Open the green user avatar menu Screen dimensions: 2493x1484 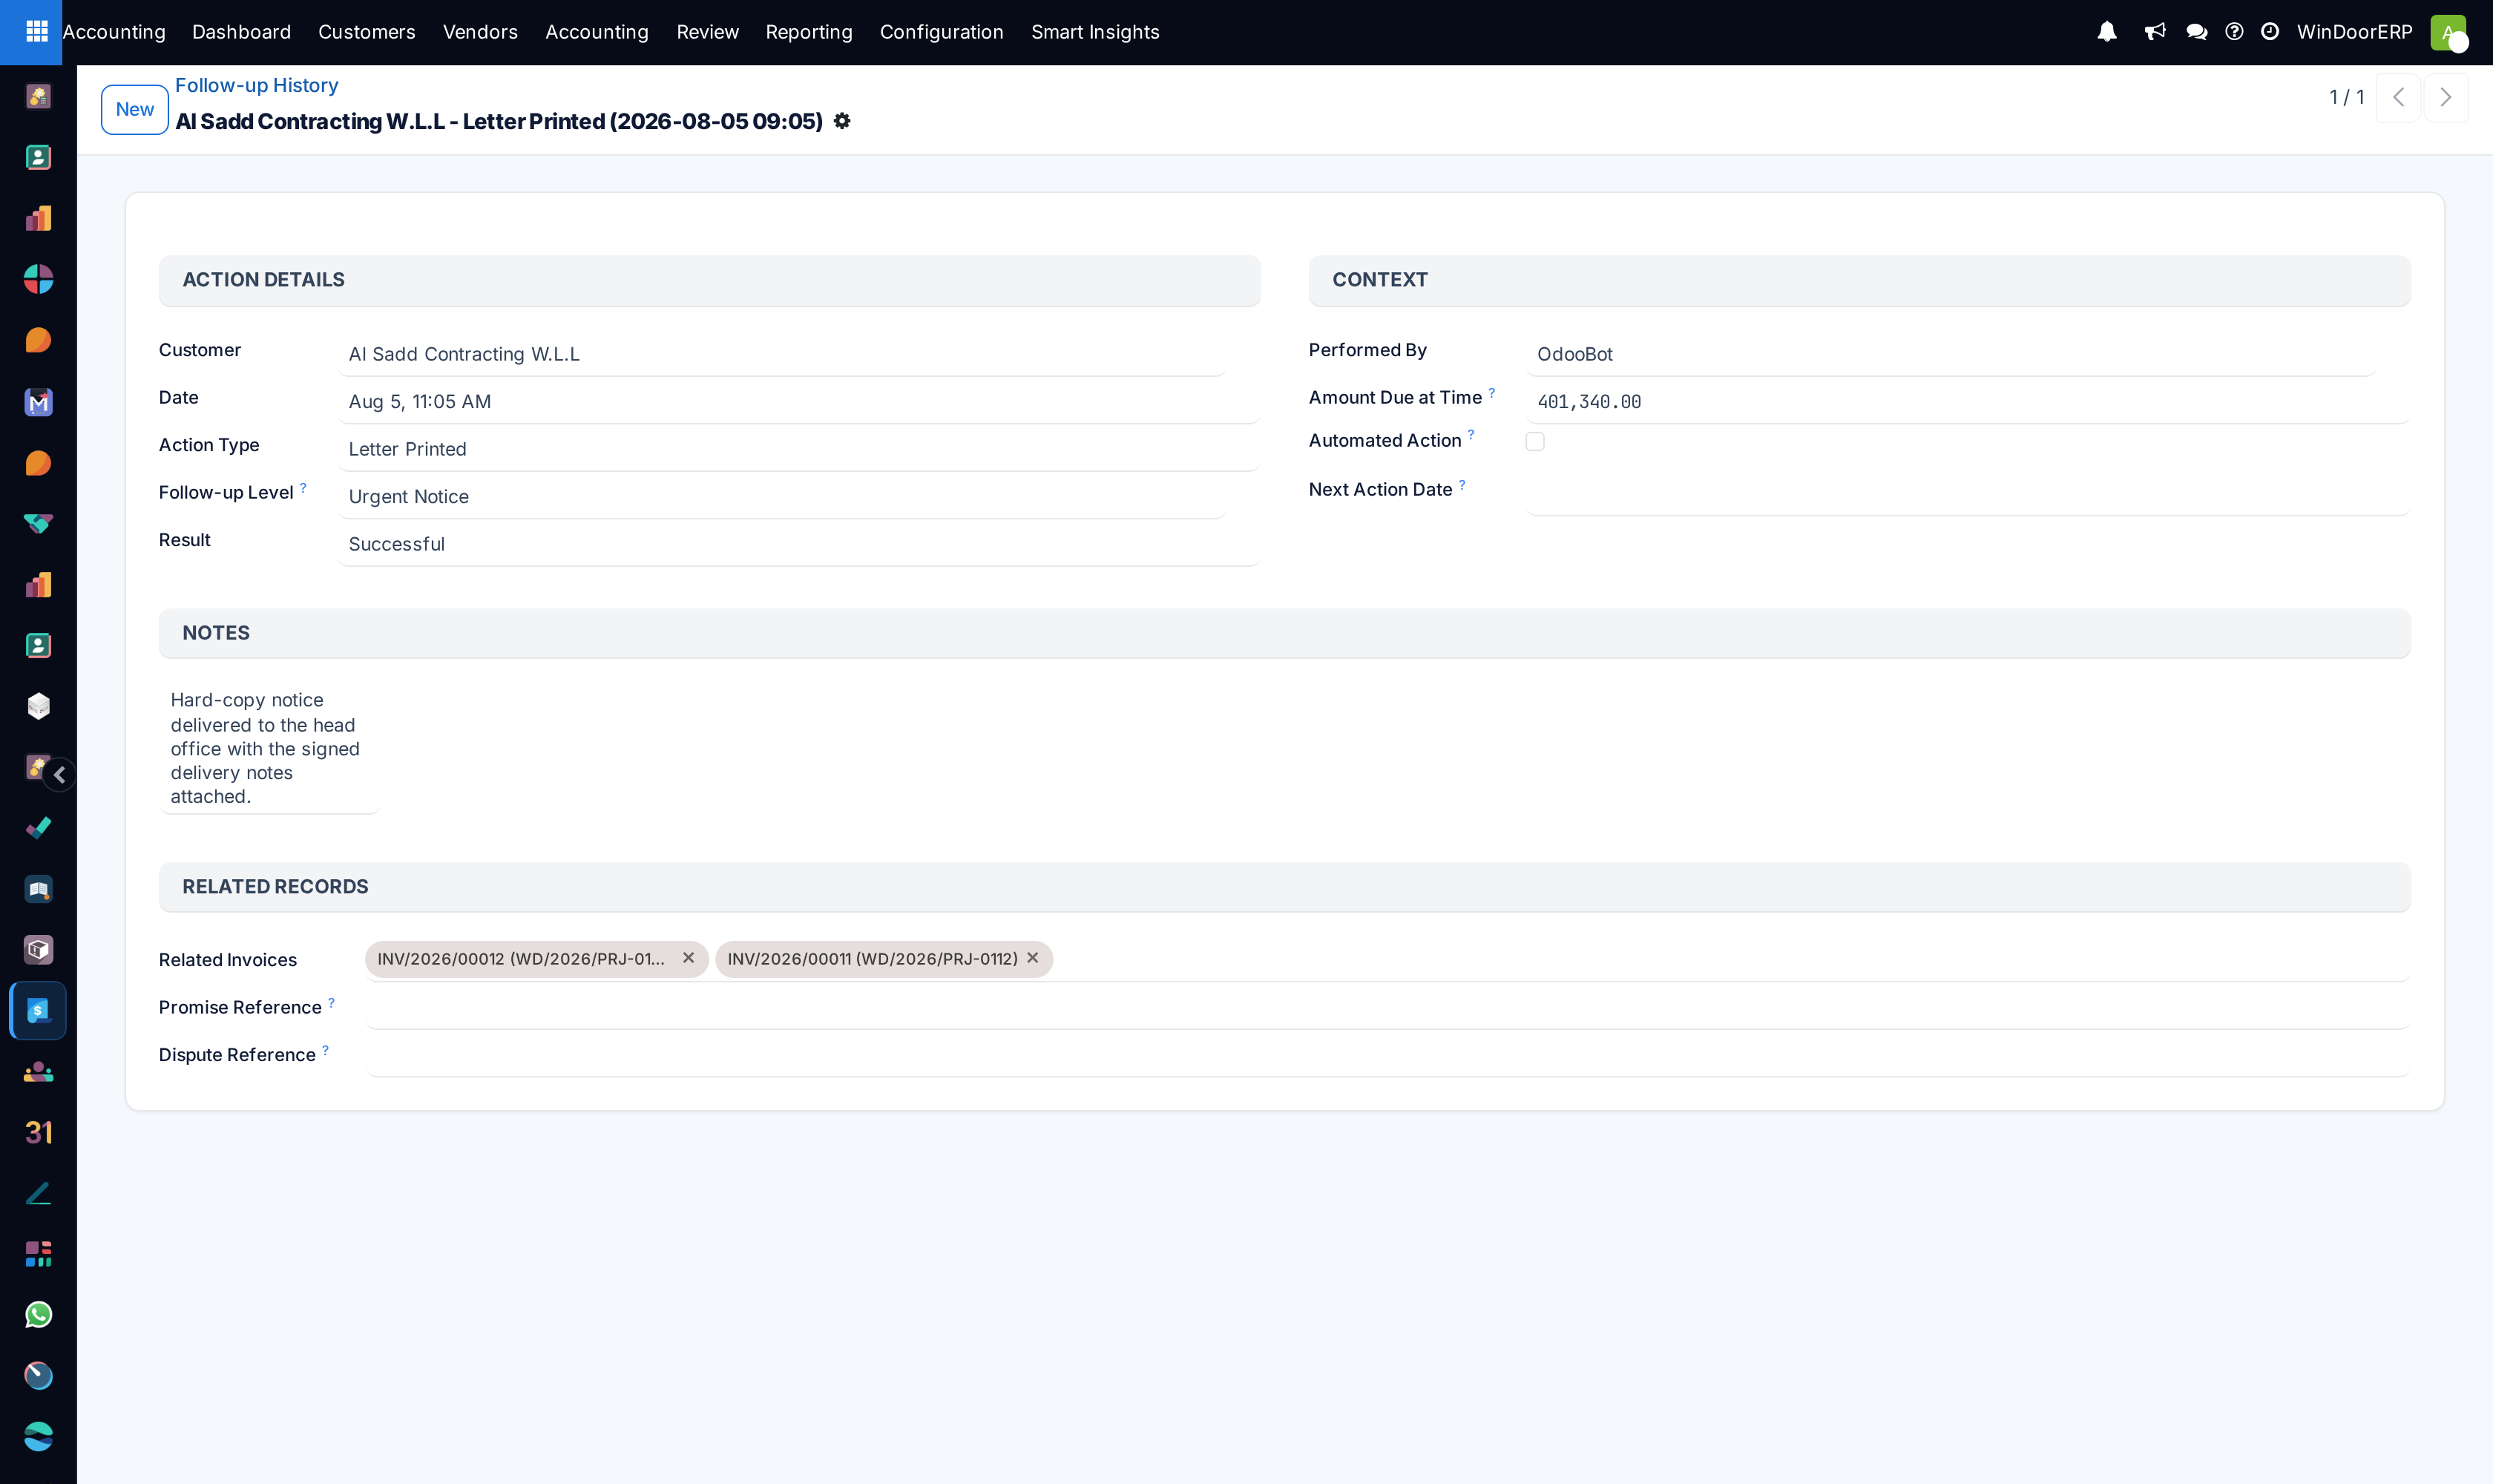pos(2448,32)
